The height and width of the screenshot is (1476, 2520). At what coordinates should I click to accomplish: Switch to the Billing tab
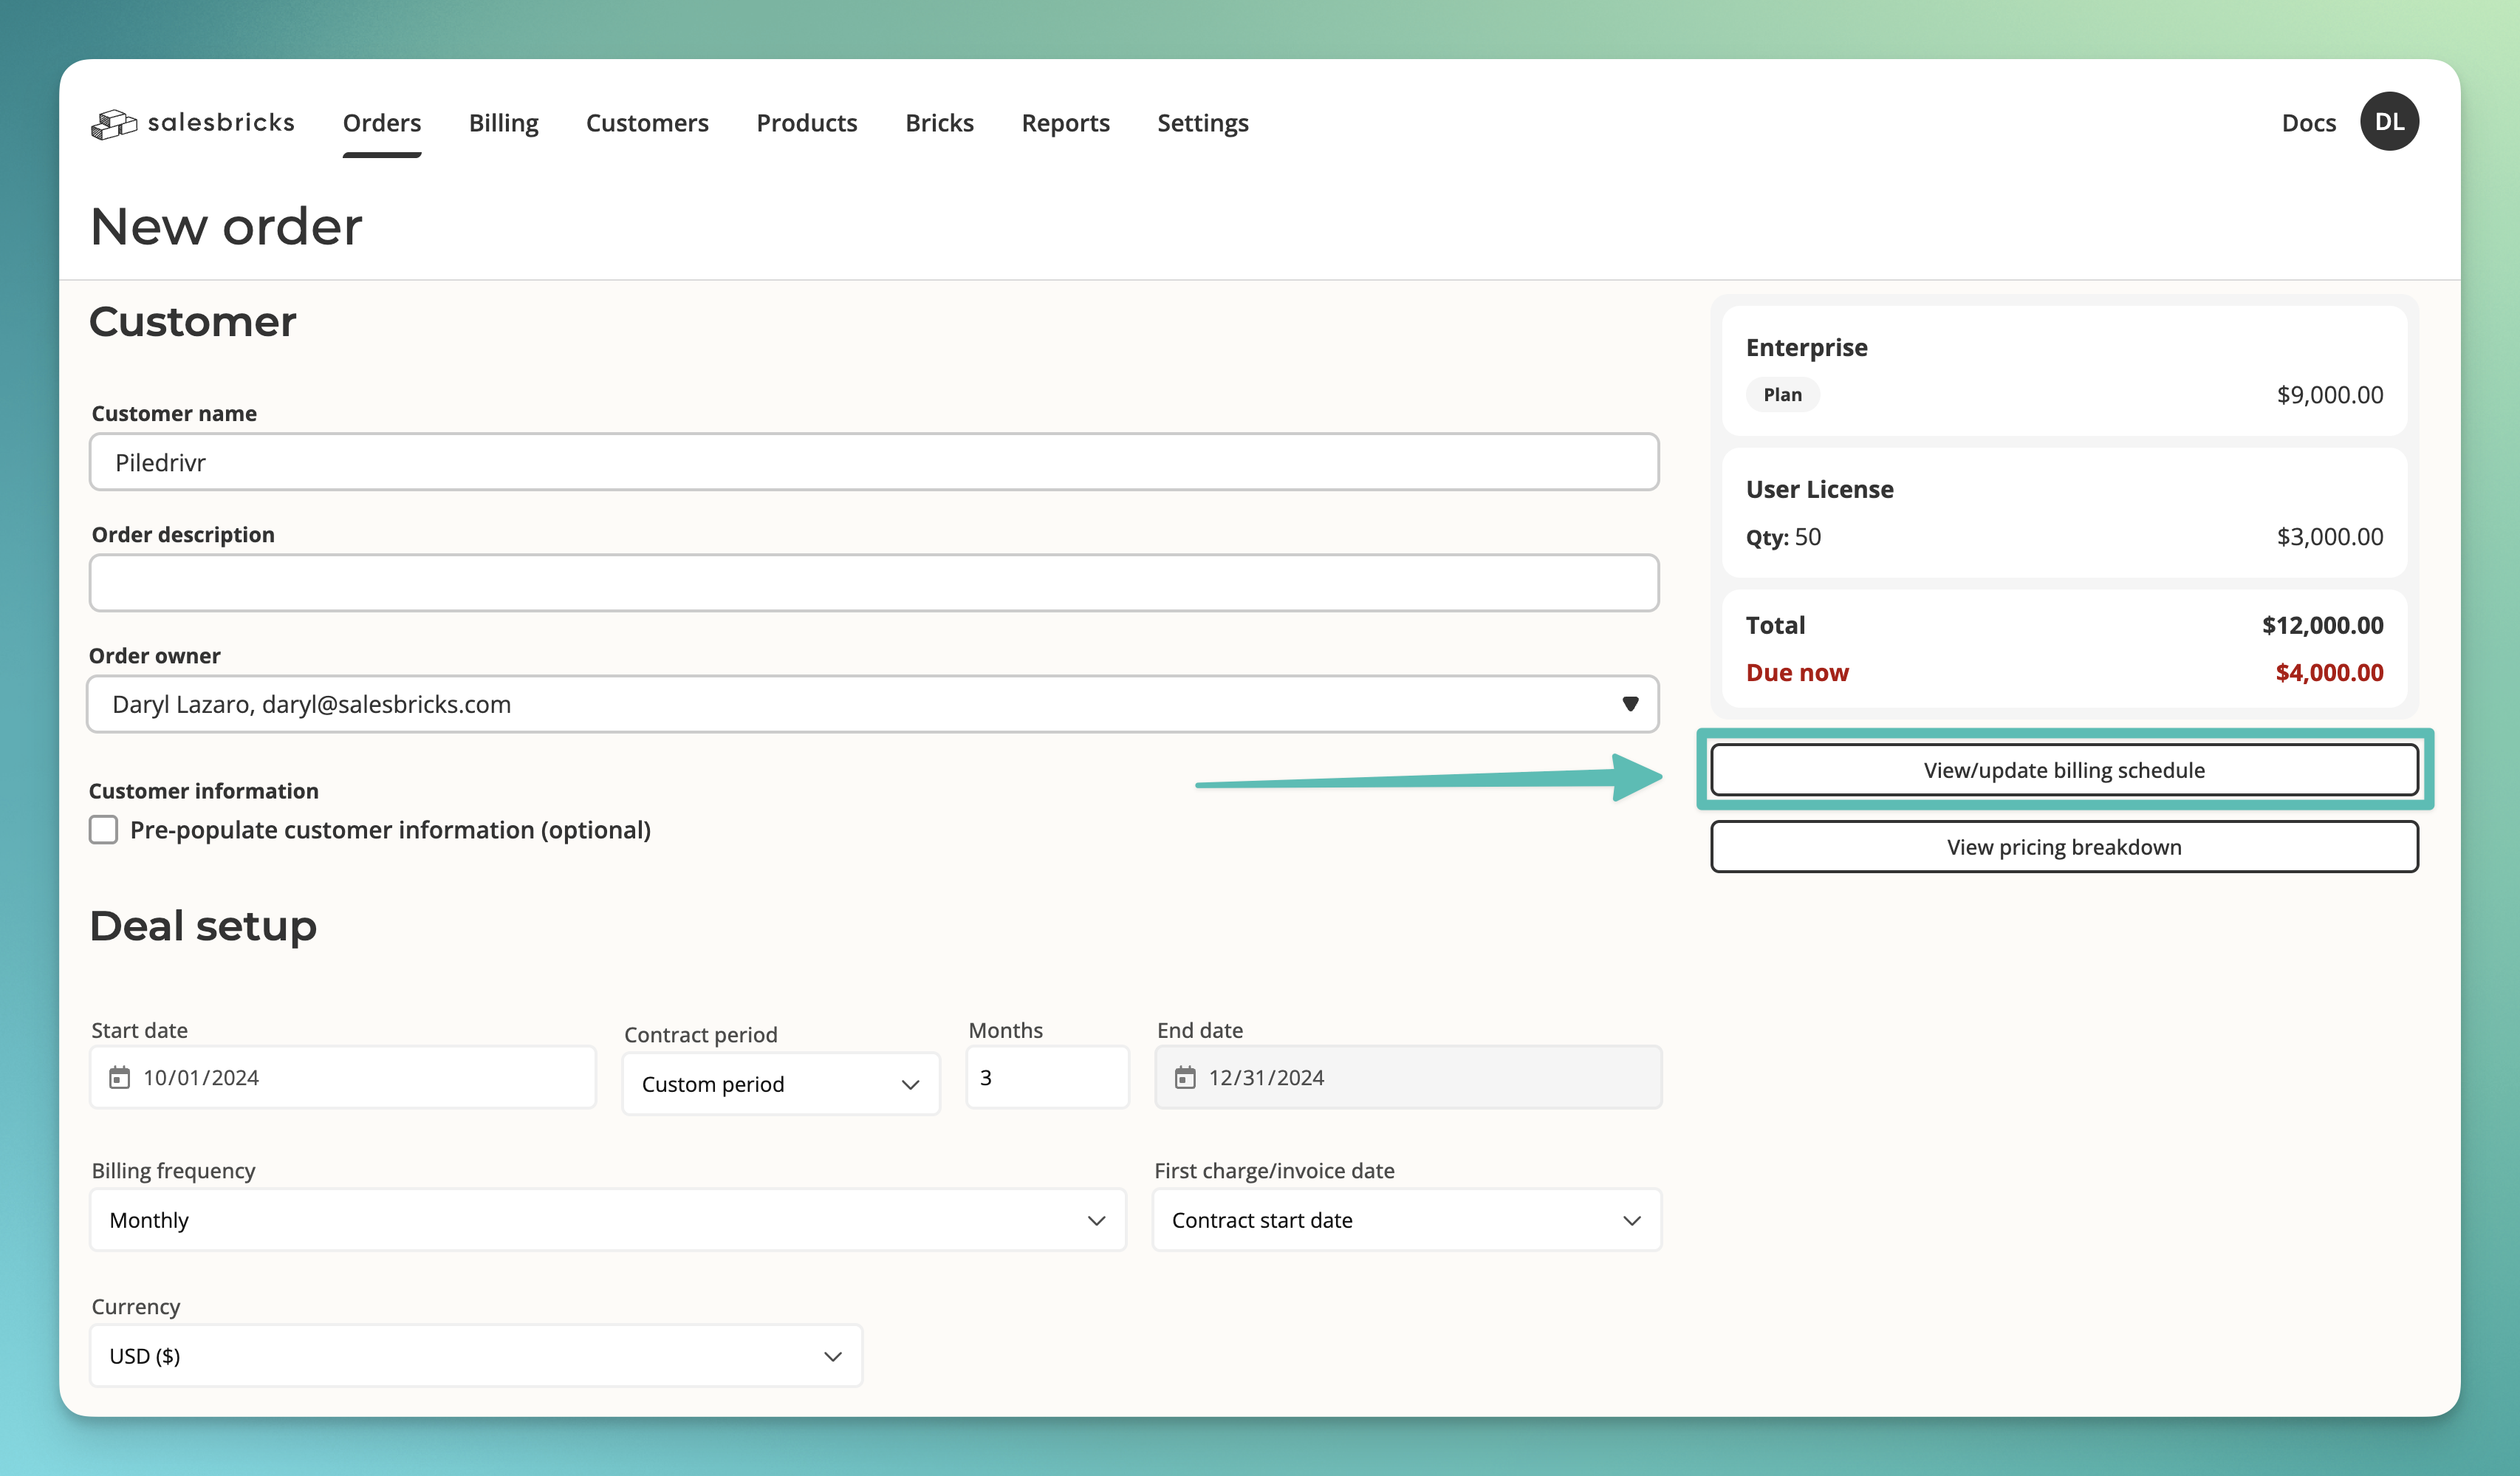click(503, 123)
